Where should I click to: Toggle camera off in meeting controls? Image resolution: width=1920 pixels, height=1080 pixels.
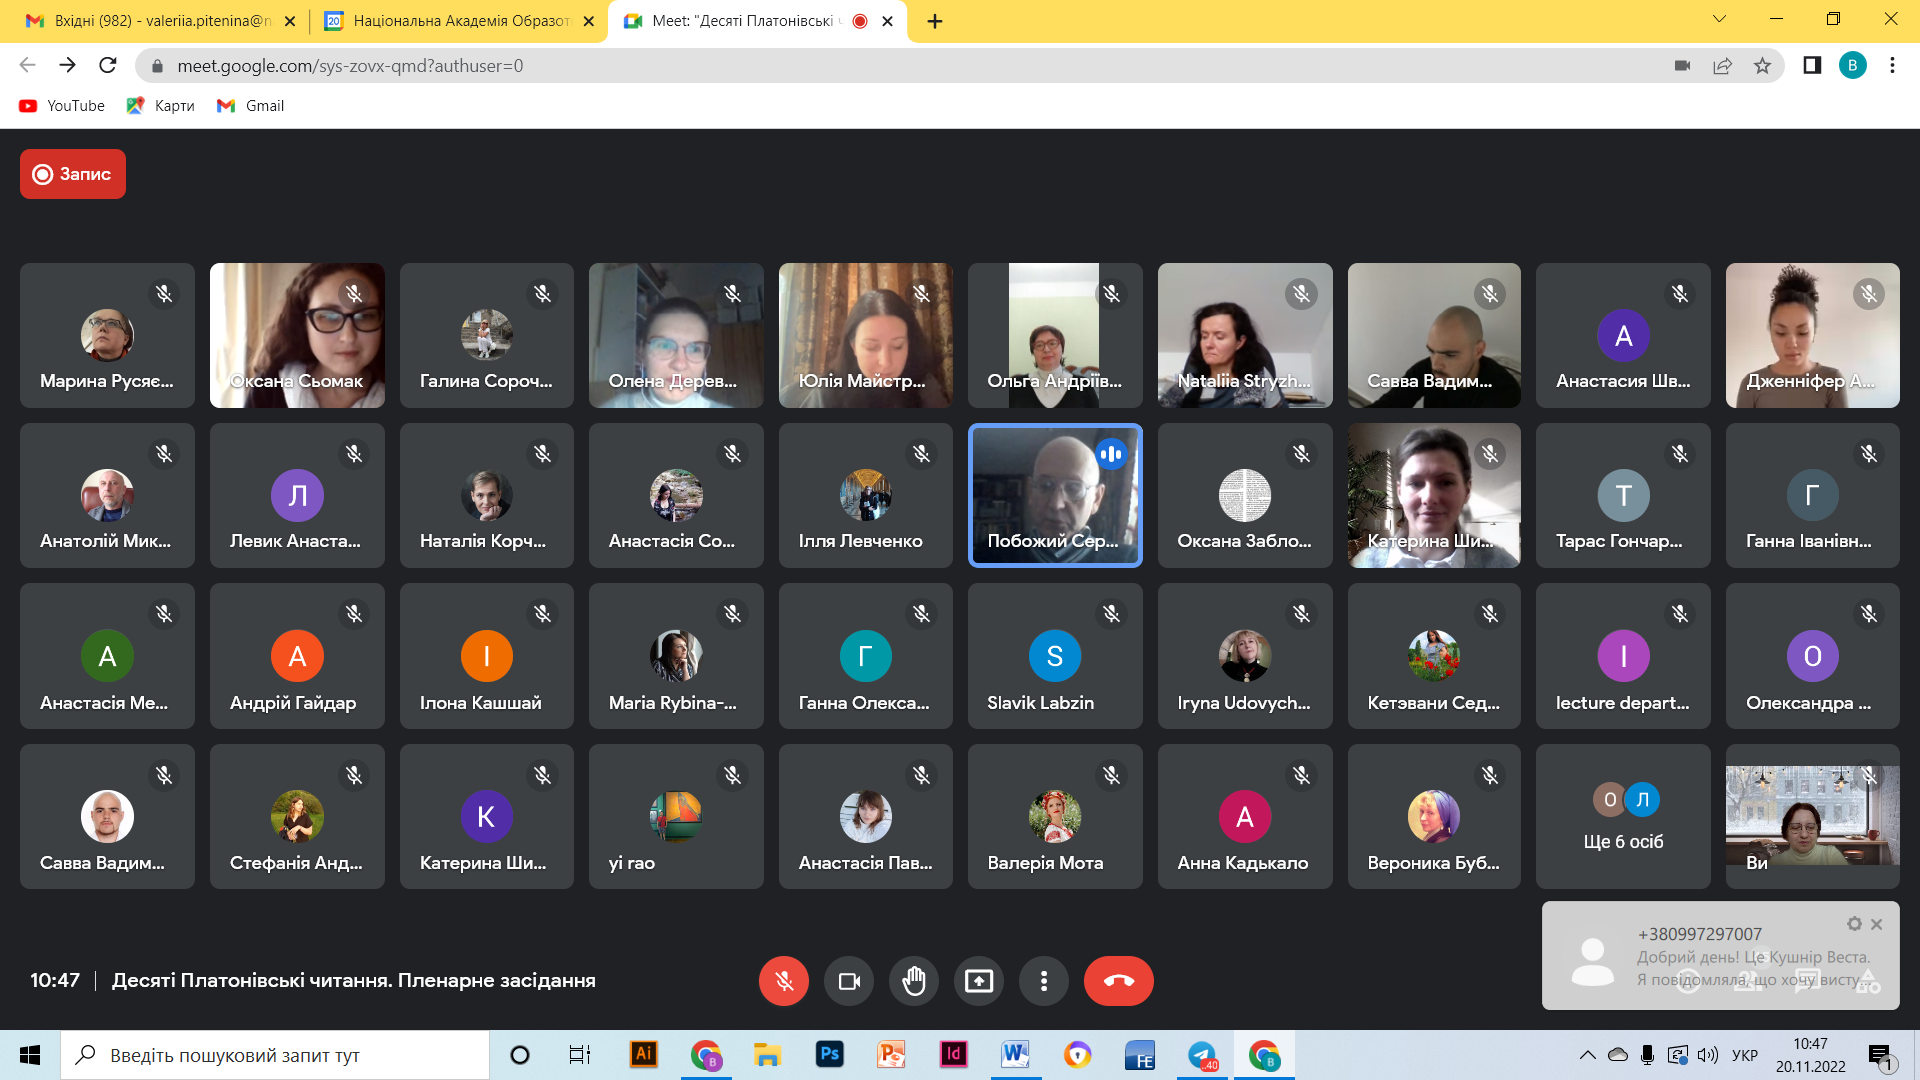849,981
